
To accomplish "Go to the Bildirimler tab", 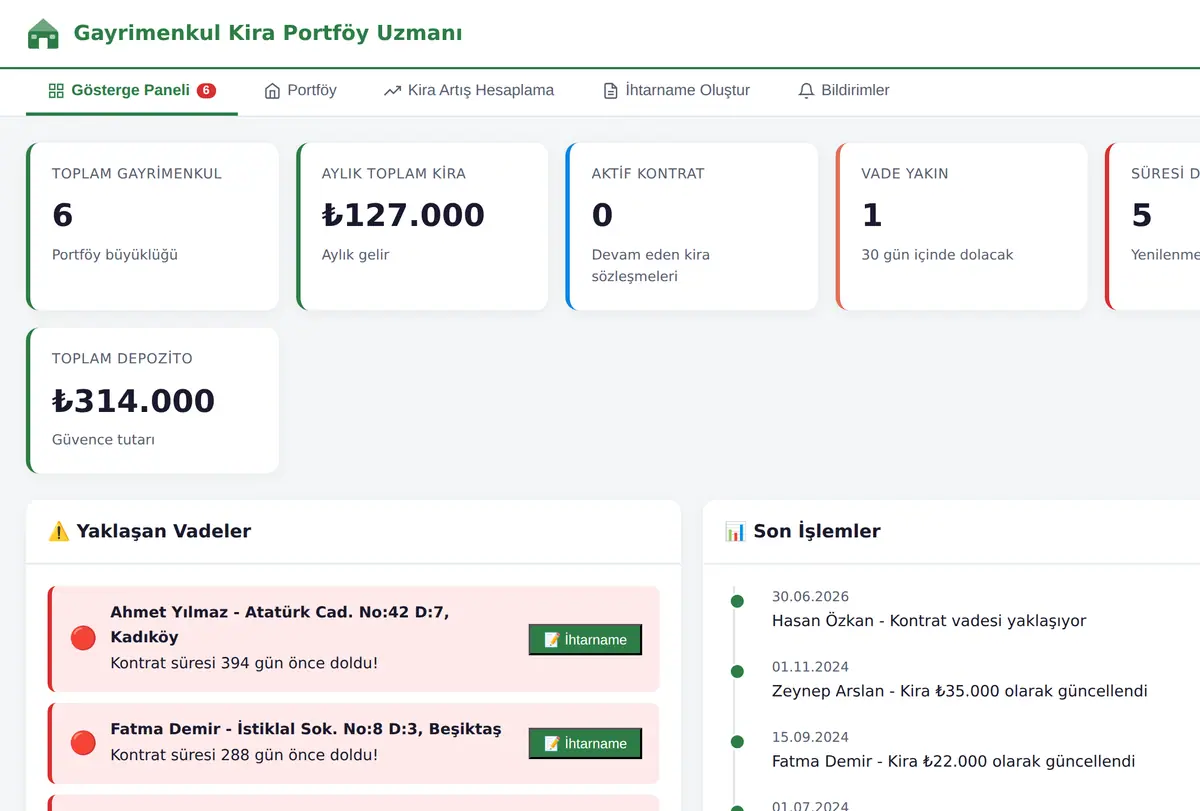I will 843,91.
